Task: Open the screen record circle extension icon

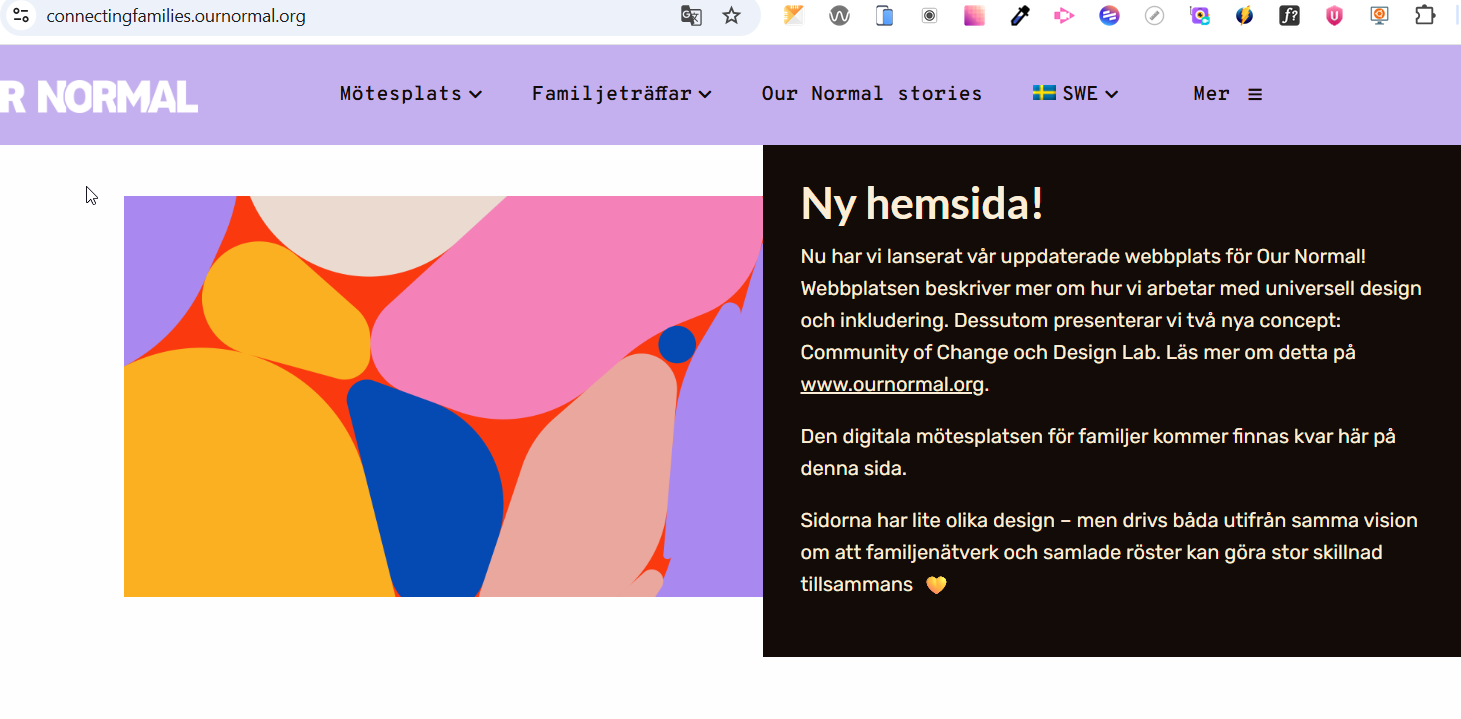Action: [929, 16]
